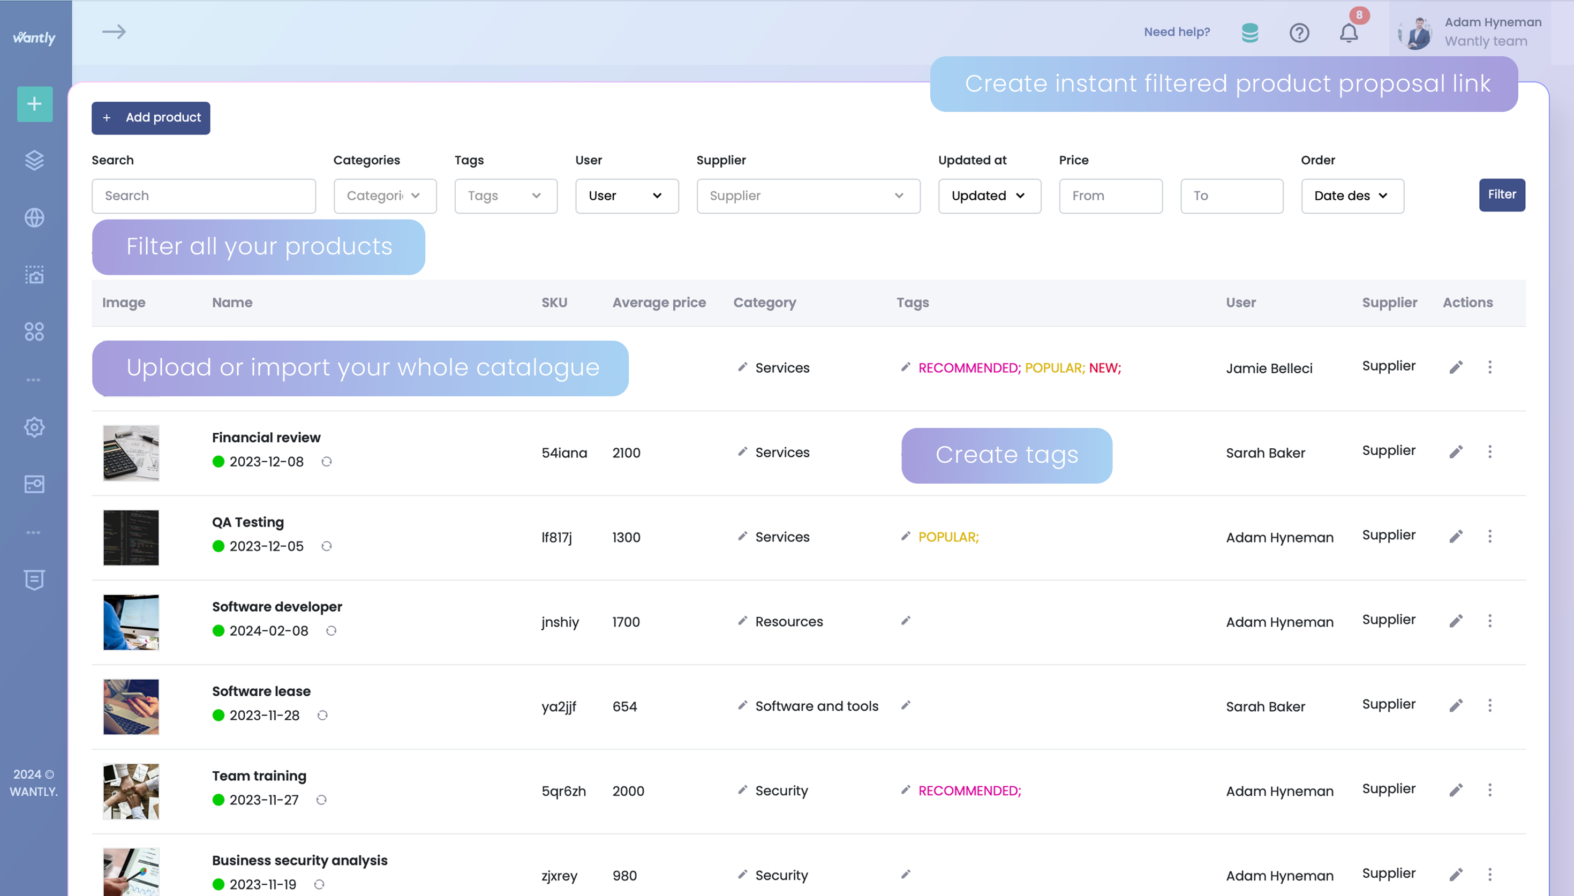
Task: Open the Software lease product thumbnail
Action: 131,707
